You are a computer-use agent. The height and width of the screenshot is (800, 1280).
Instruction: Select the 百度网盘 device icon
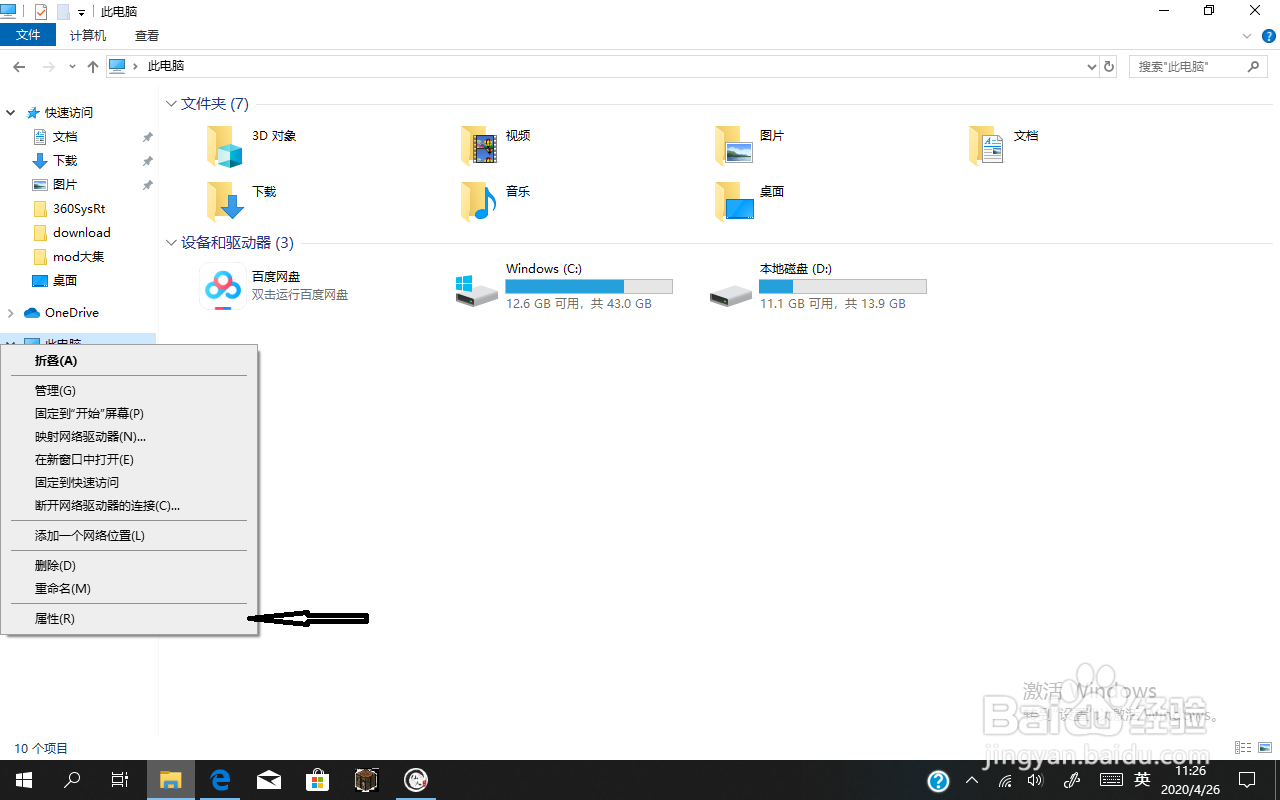pos(222,288)
